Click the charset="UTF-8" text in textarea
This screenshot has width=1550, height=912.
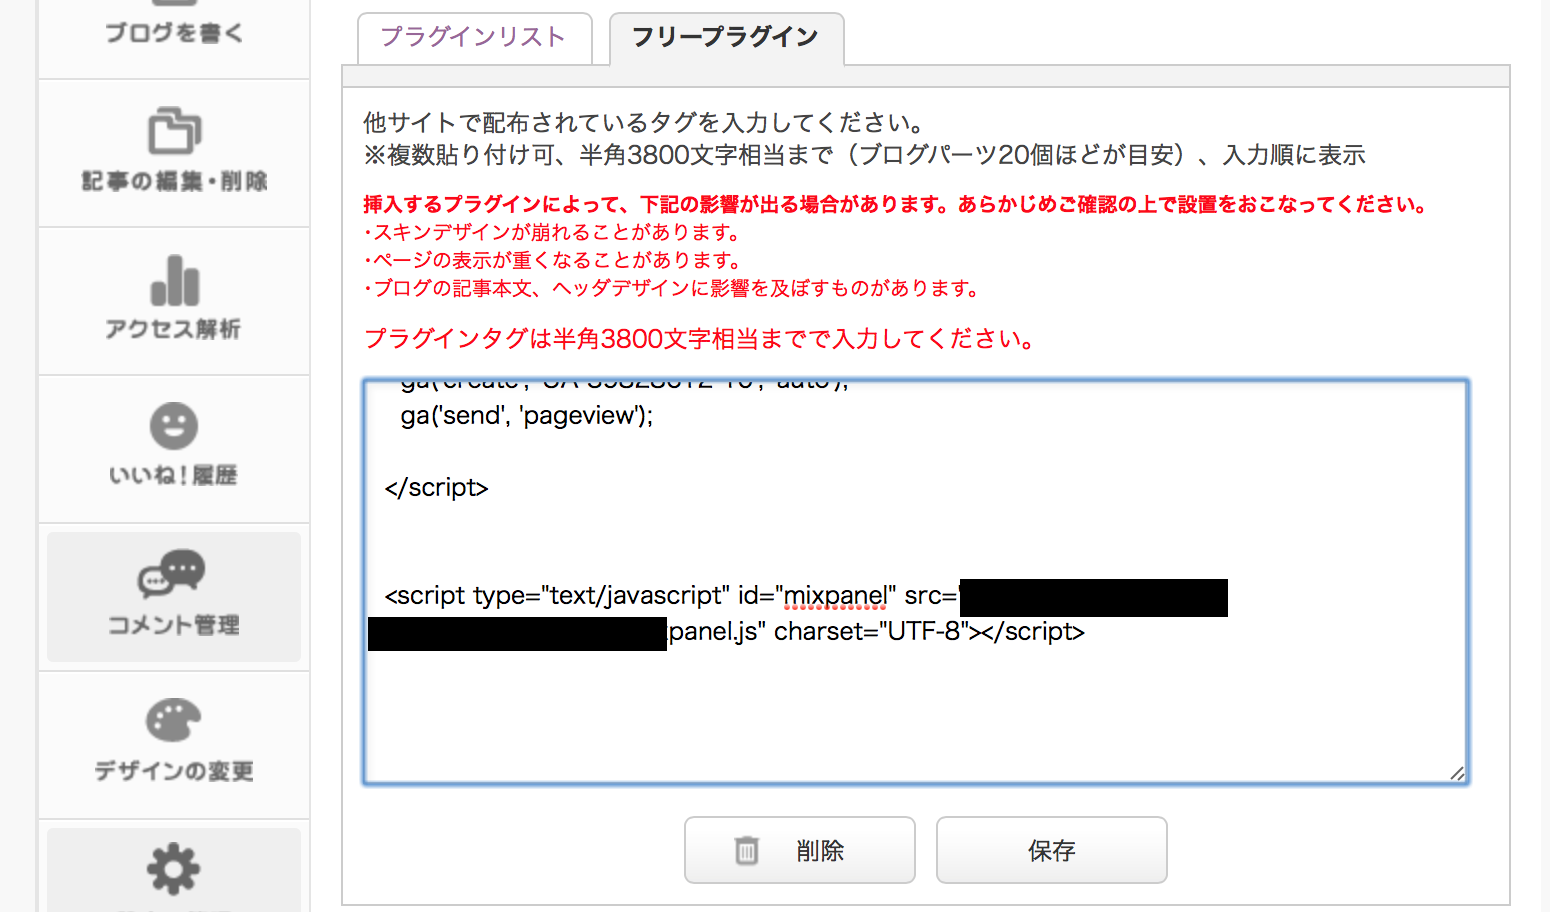point(870,632)
